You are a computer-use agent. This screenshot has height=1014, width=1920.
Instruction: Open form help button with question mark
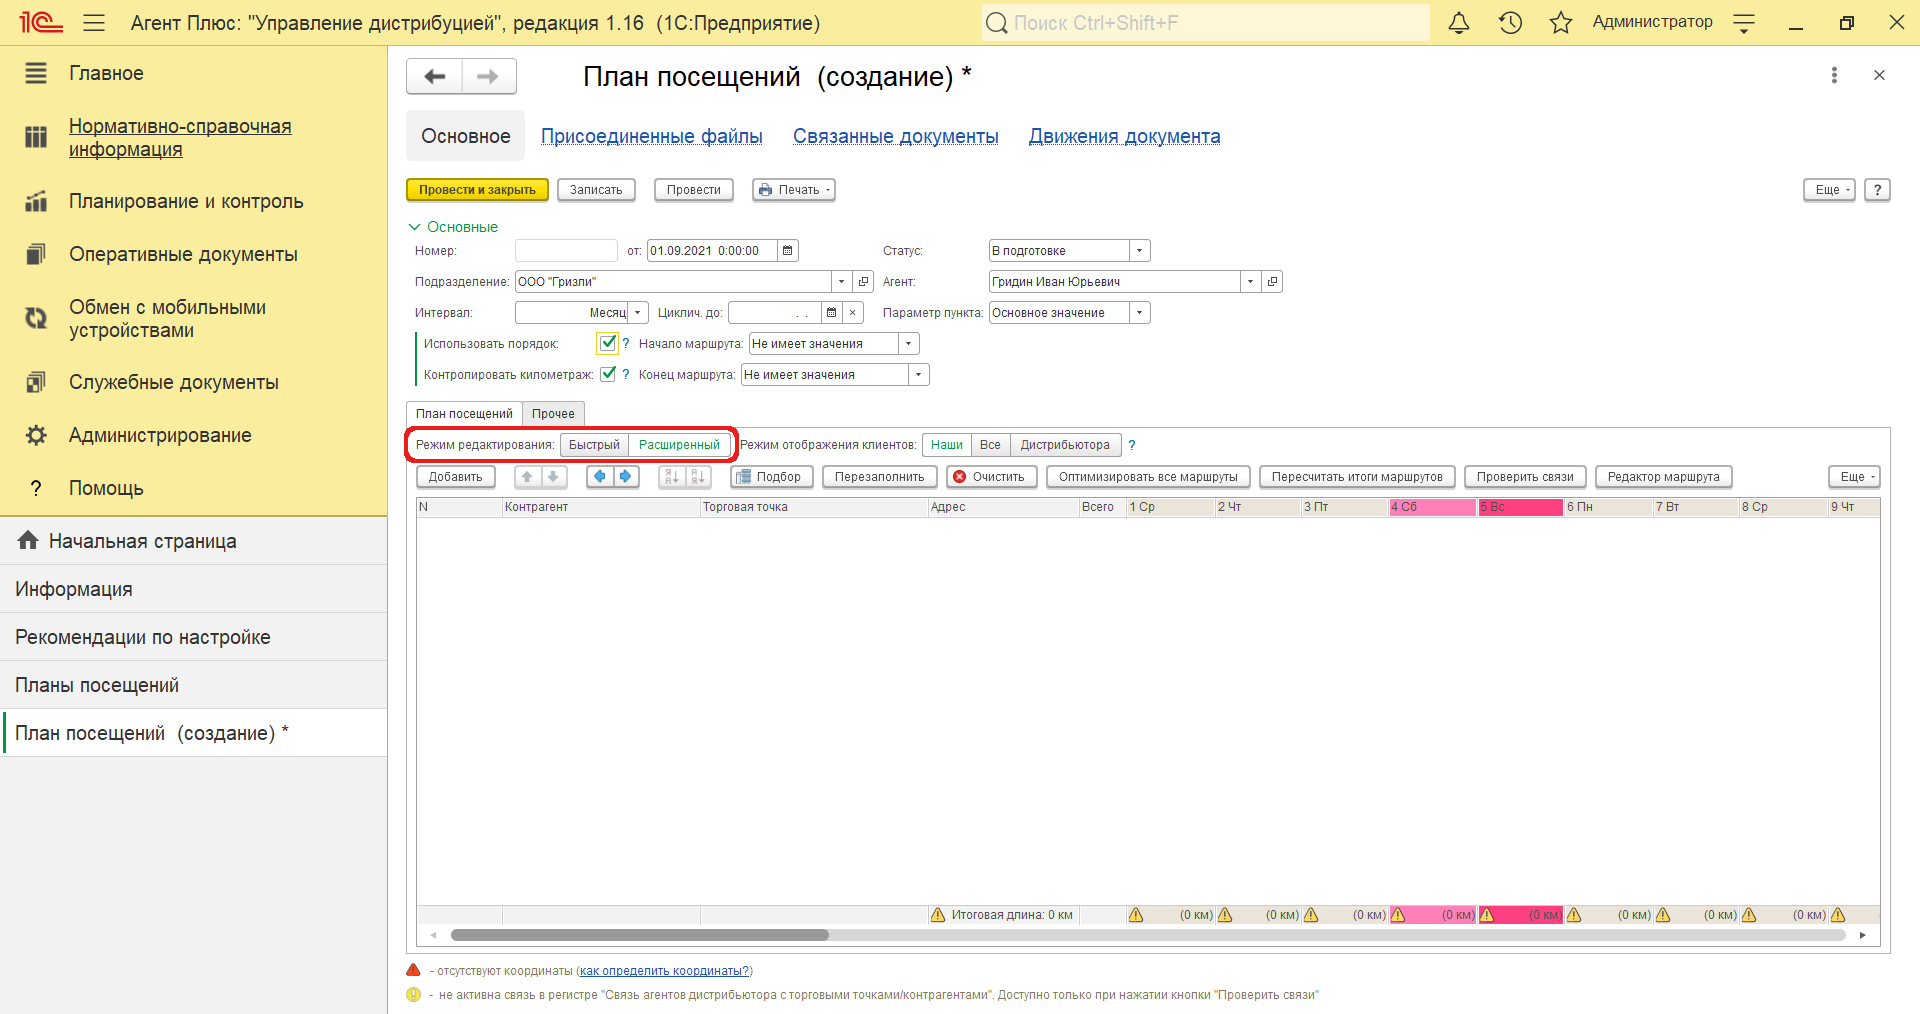1877,190
